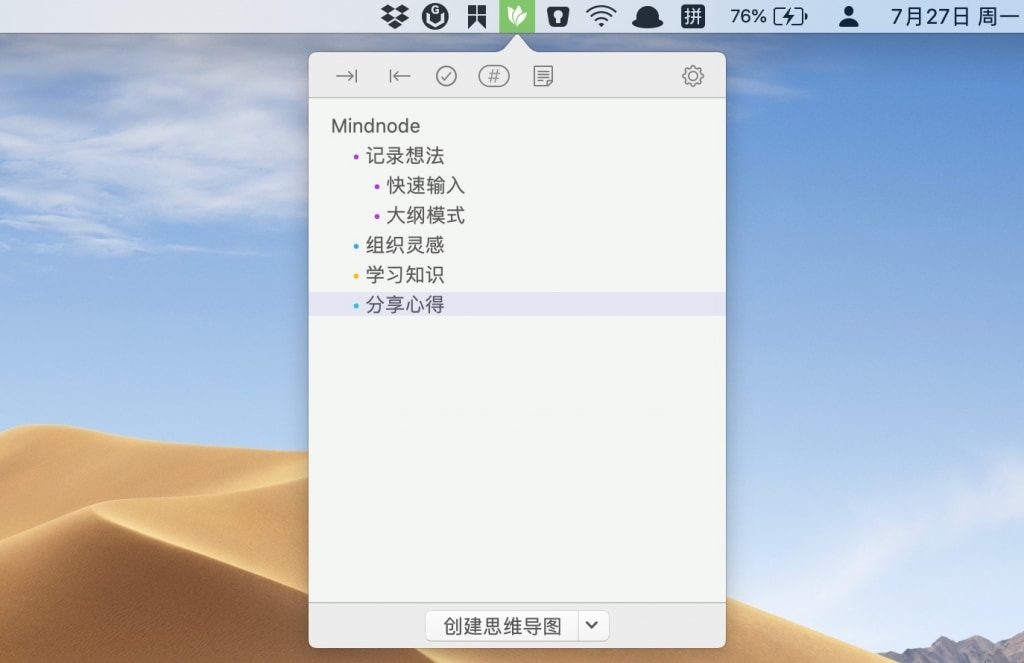Open the Wi-Fi menu
The width and height of the screenshot is (1024, 663).
[601, 16]
